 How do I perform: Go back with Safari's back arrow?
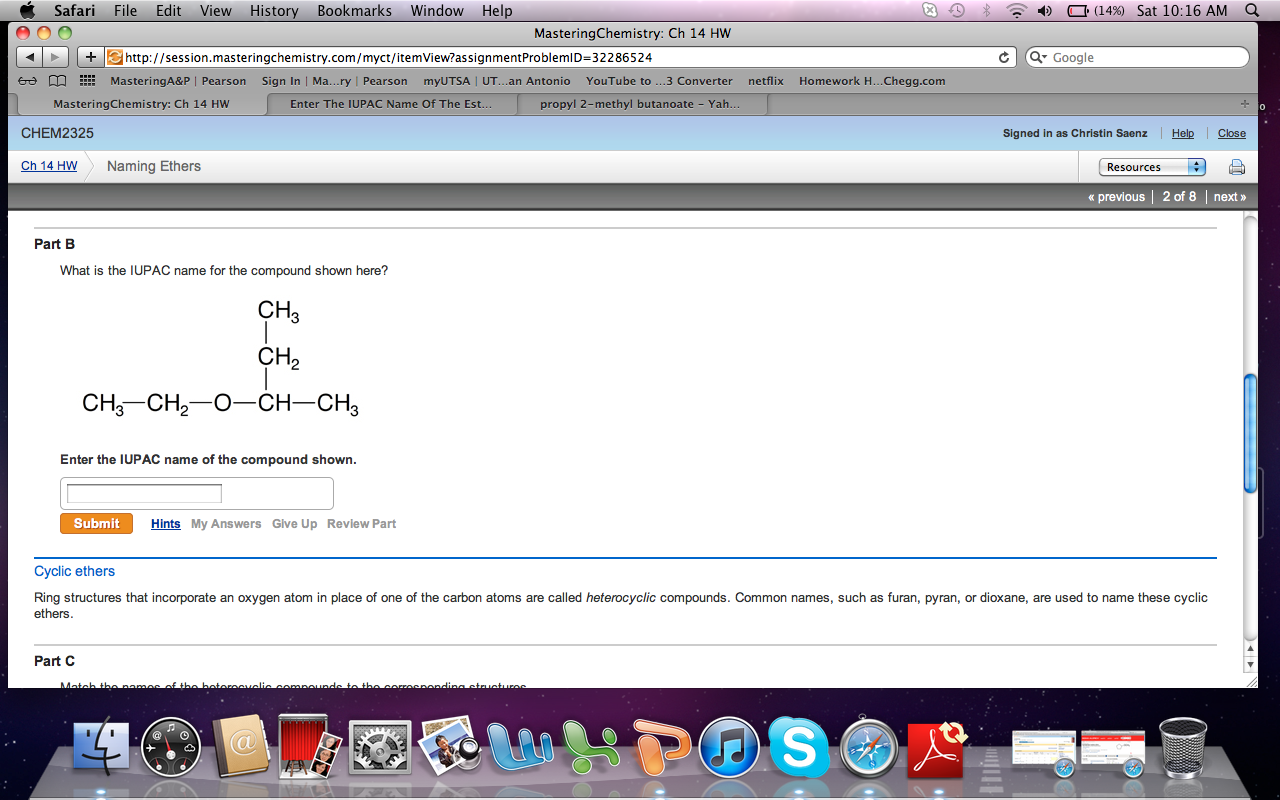click(30, 58)
